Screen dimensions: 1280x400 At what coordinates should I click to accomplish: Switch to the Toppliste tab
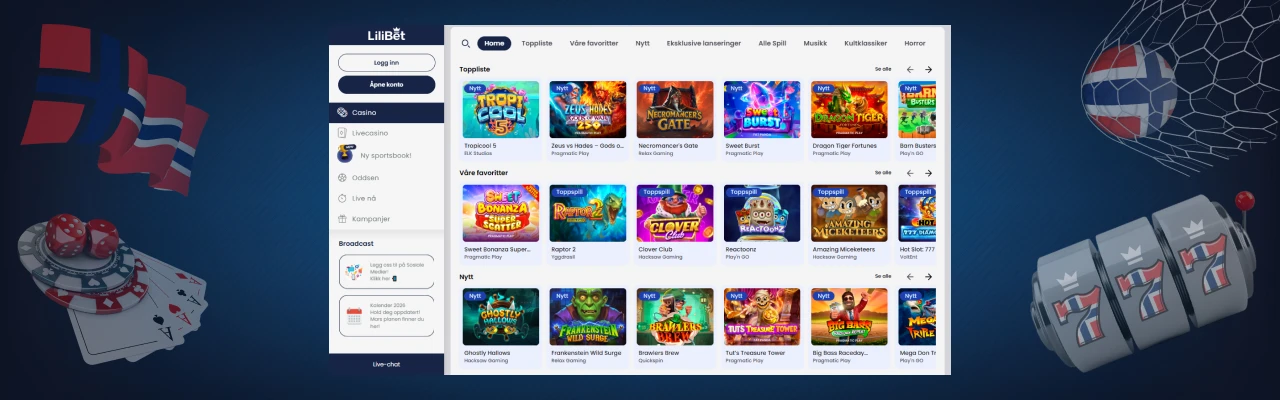coord(537,44)
